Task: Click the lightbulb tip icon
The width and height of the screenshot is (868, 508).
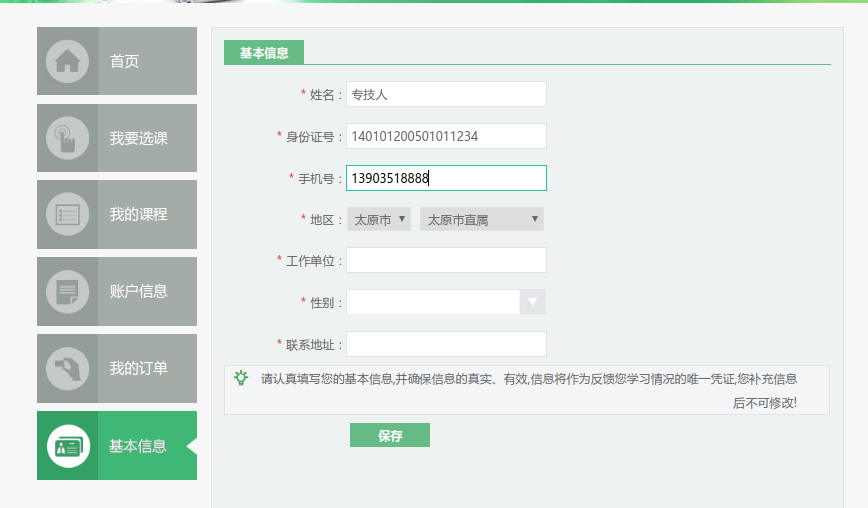Action: coord(241,378)
